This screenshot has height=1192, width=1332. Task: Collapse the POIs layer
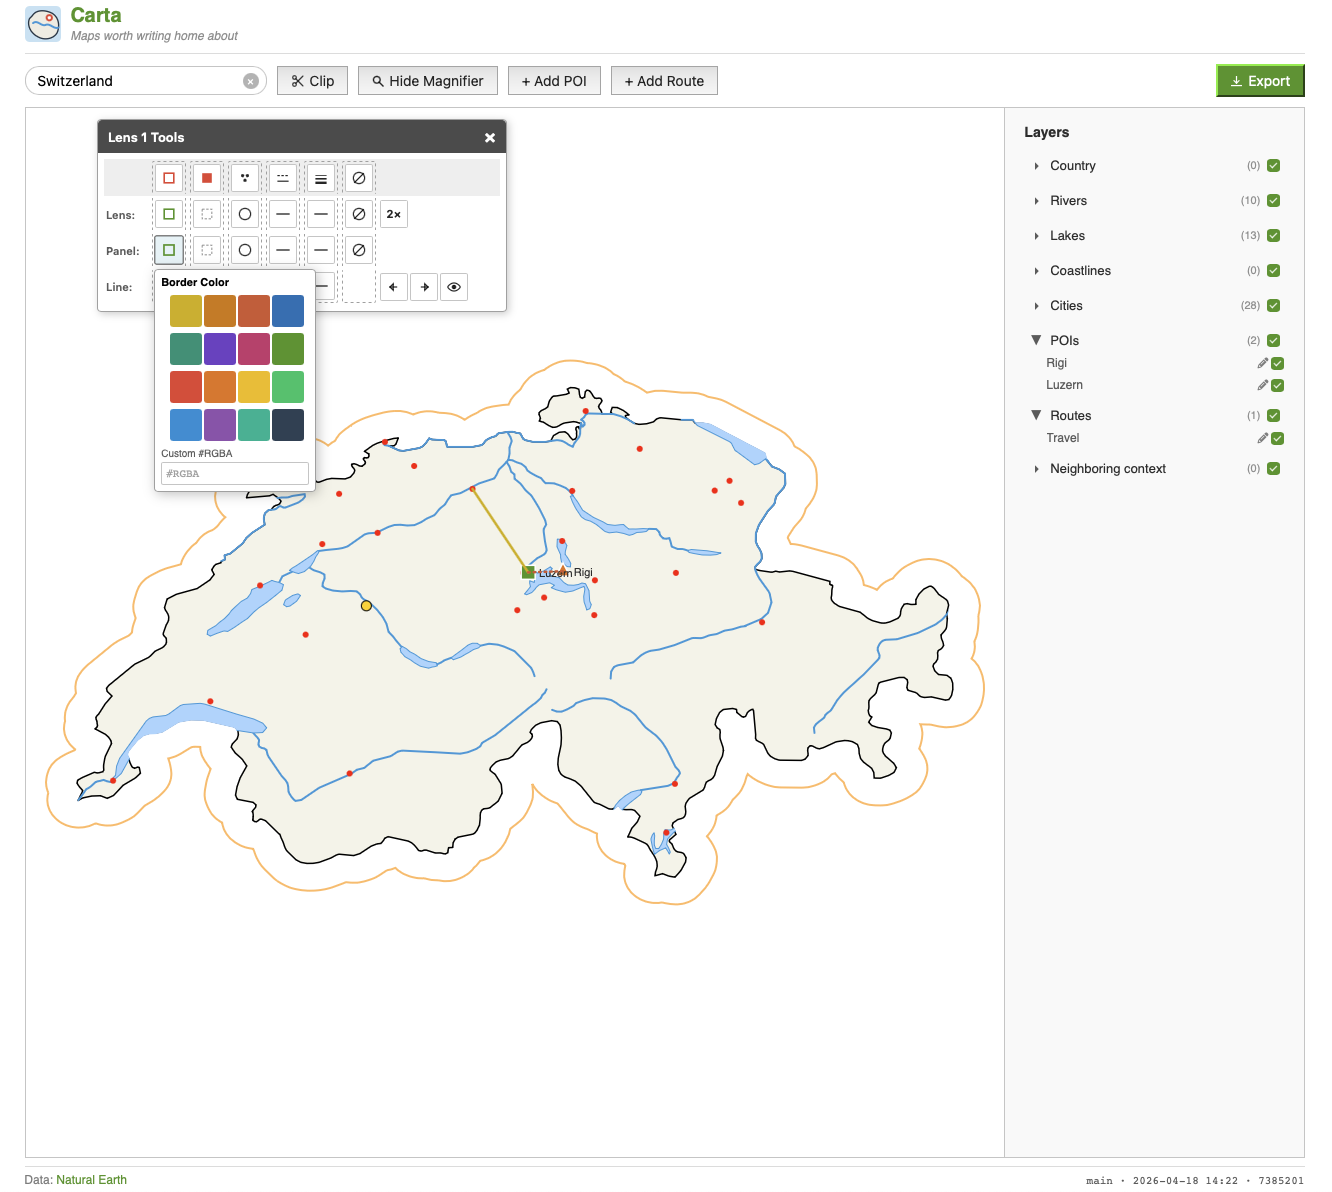(x=1037, y=340)
